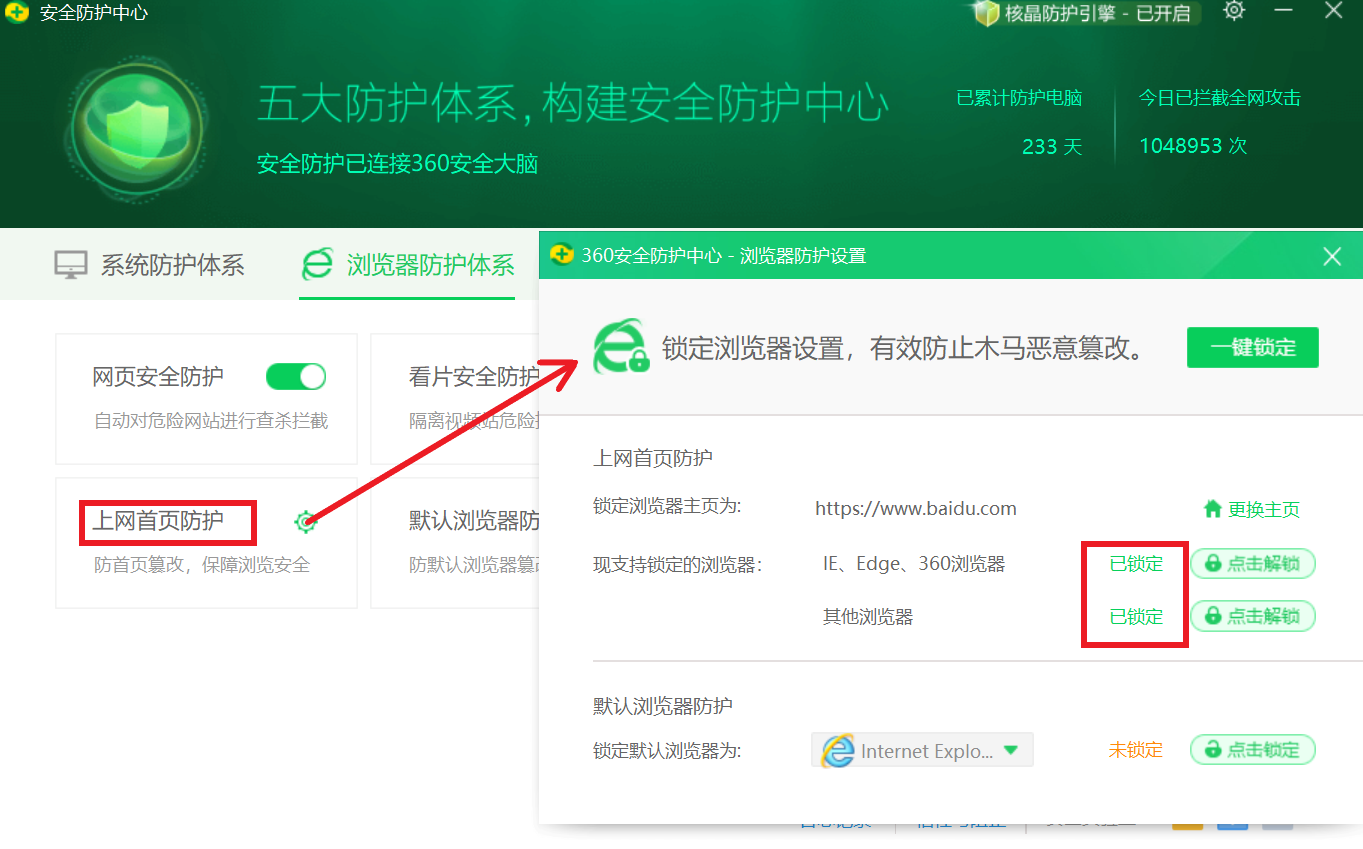
Task: Click the 1048953 次 attack count
Action: [1193, 146]
